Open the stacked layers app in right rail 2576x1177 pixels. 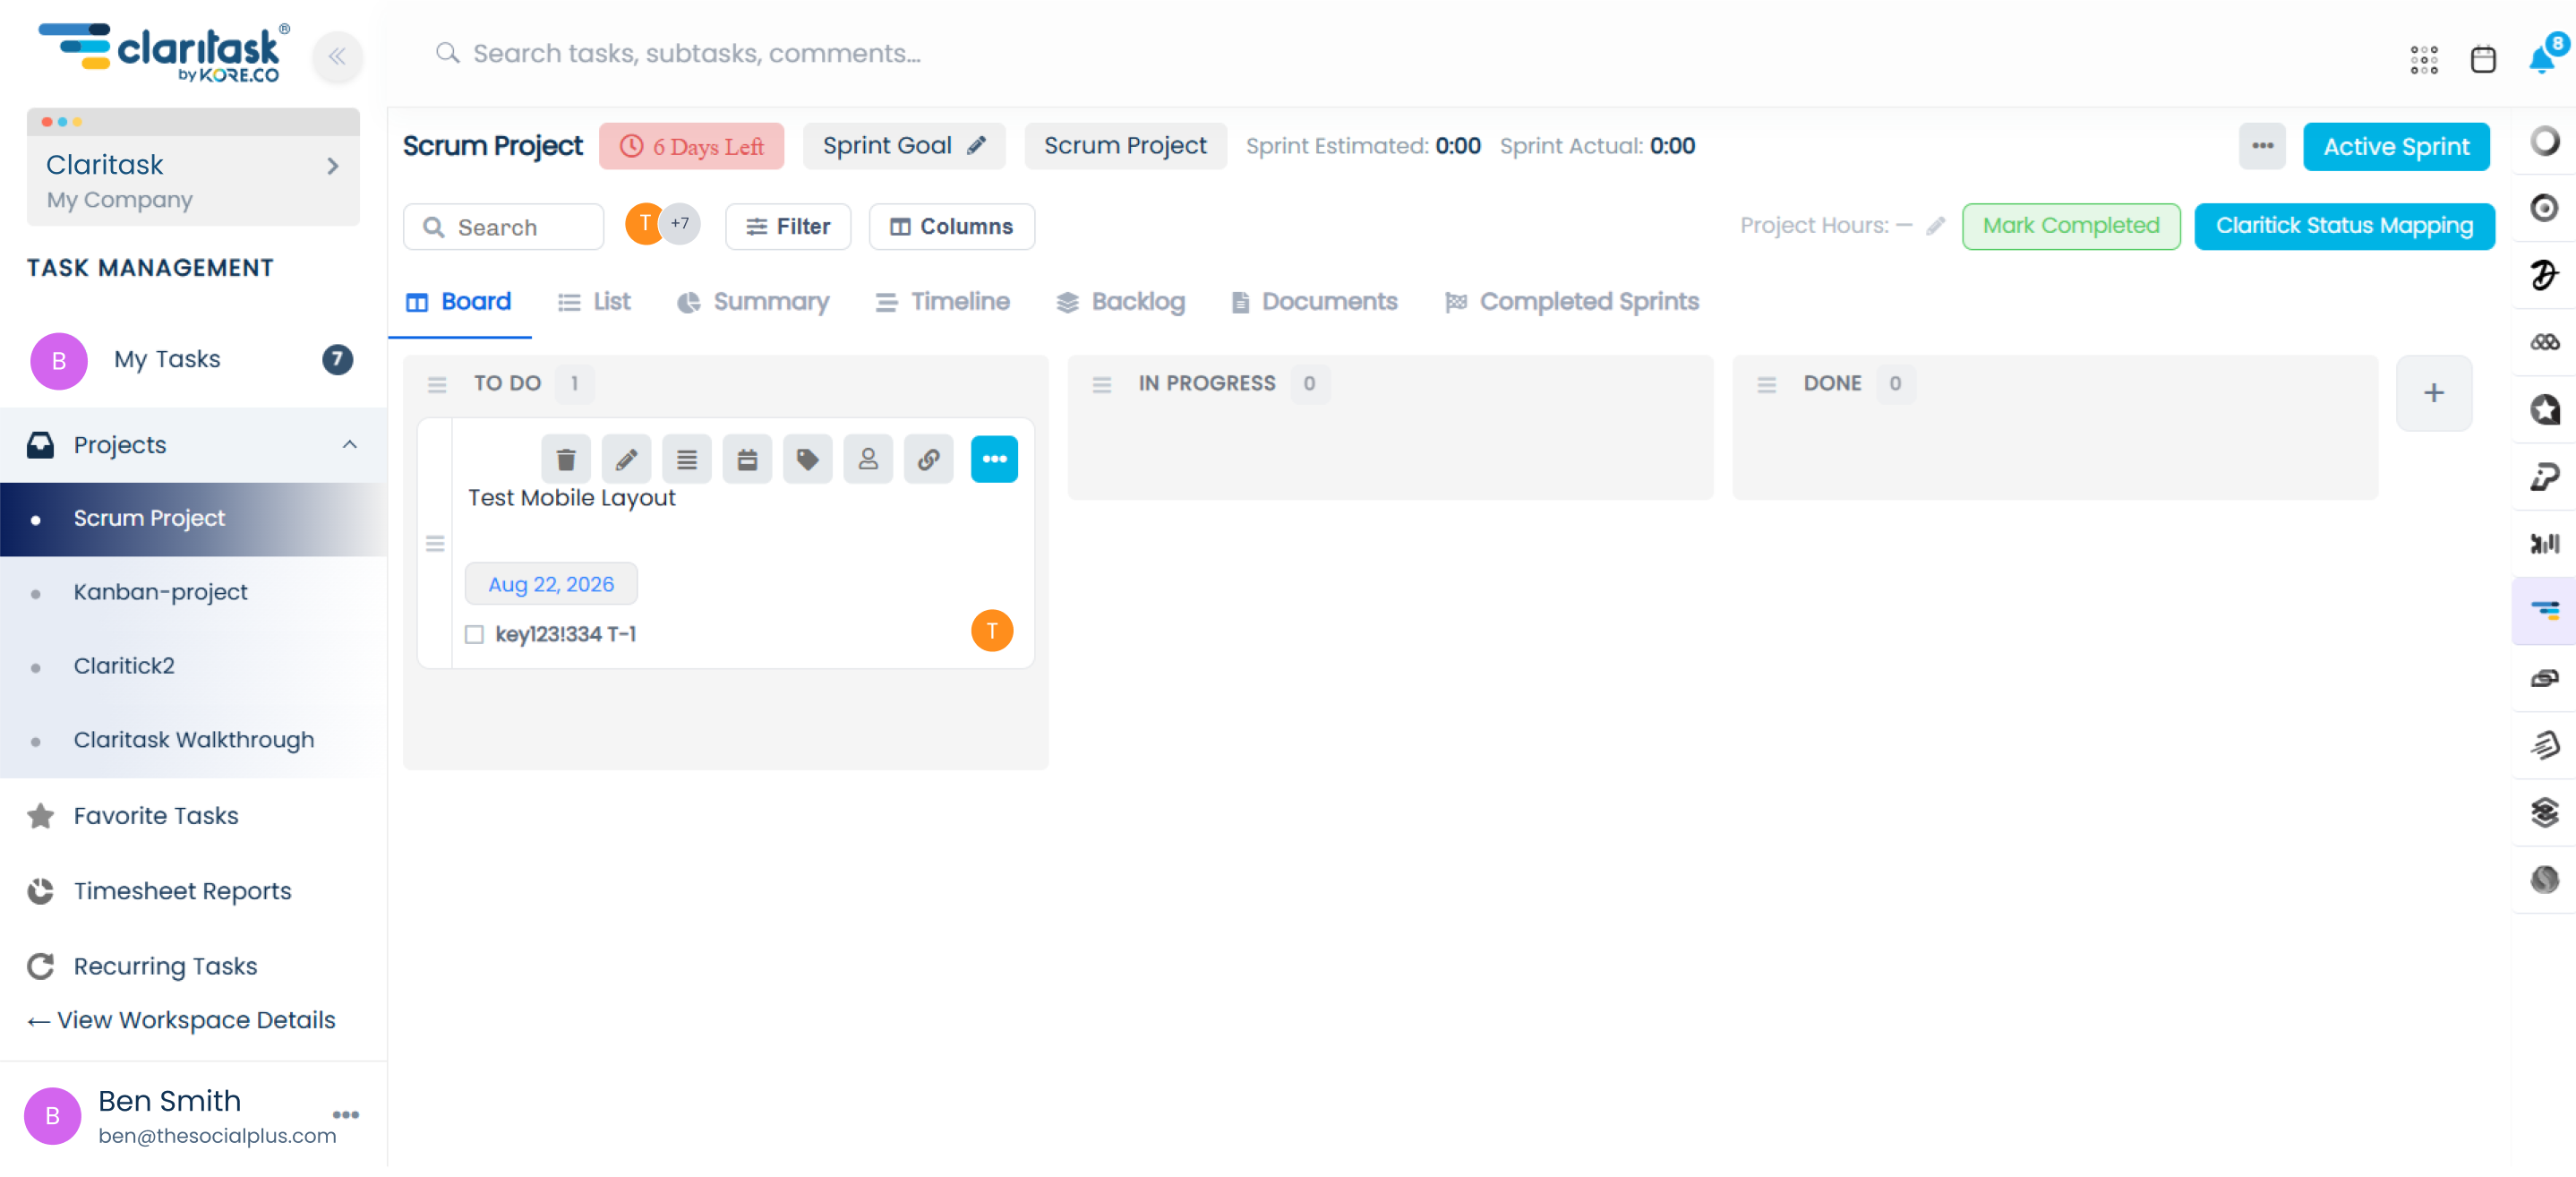2544,812
